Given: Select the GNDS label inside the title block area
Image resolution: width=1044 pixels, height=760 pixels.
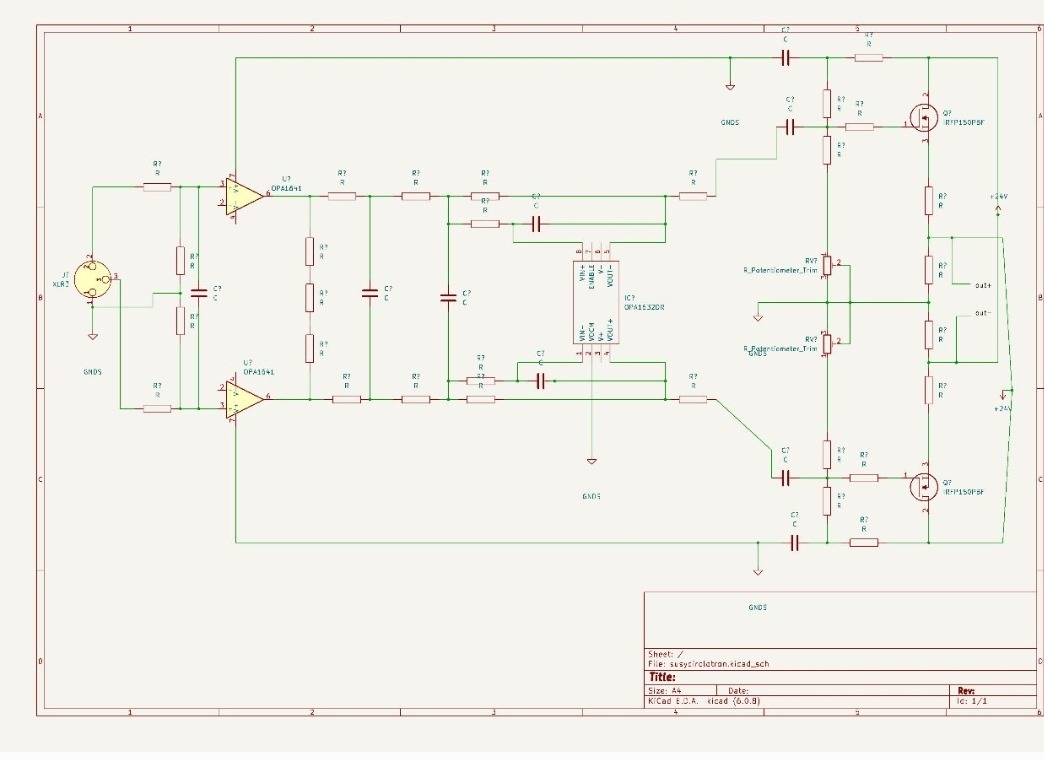Looking at the screenshot, I should 757,607.
